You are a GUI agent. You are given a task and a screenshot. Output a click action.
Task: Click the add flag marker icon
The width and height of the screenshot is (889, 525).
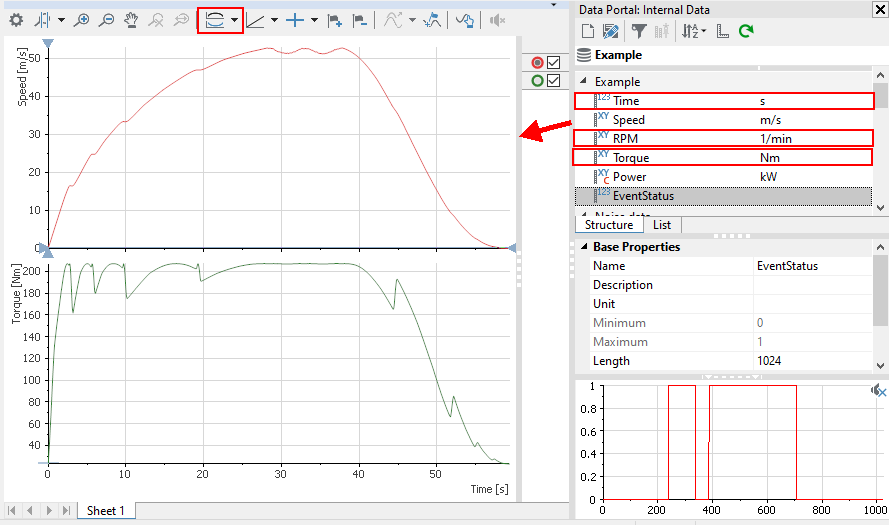tap(335, 20)
